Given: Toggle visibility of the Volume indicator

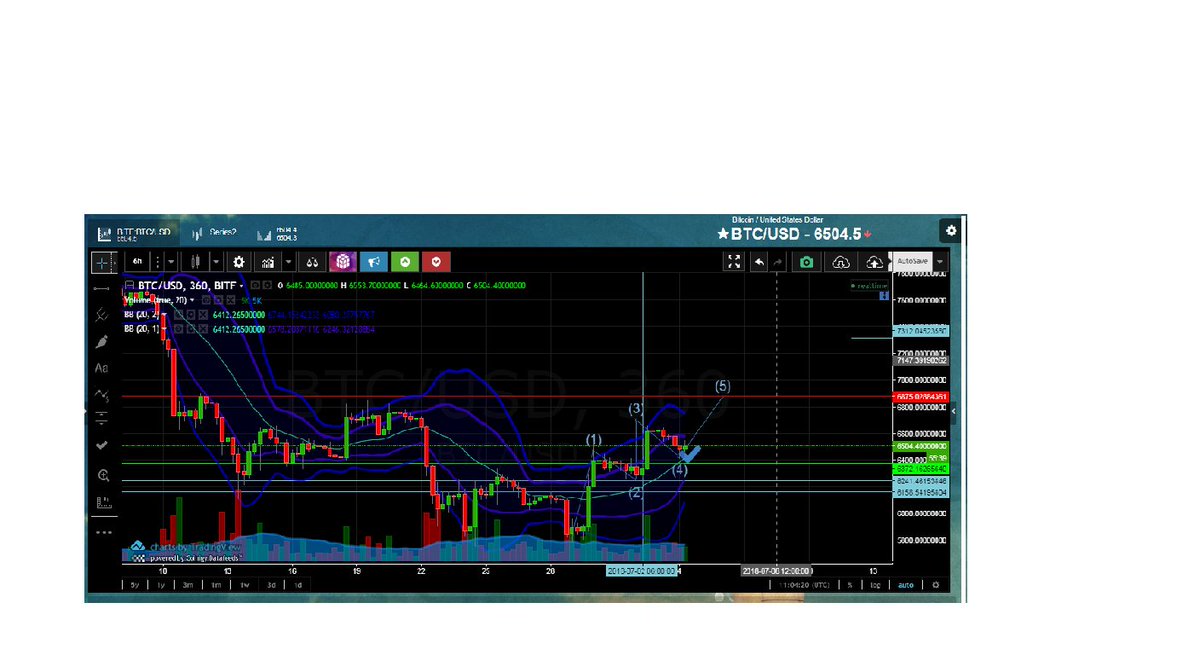Looking at the screenshot, I should [x=206, y=300].
